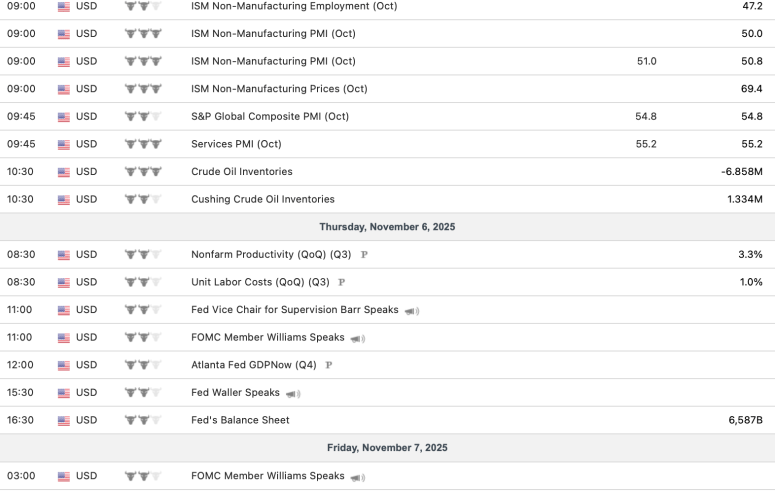Click the -6.858M crude oil previous value

(x=741, y=172)
